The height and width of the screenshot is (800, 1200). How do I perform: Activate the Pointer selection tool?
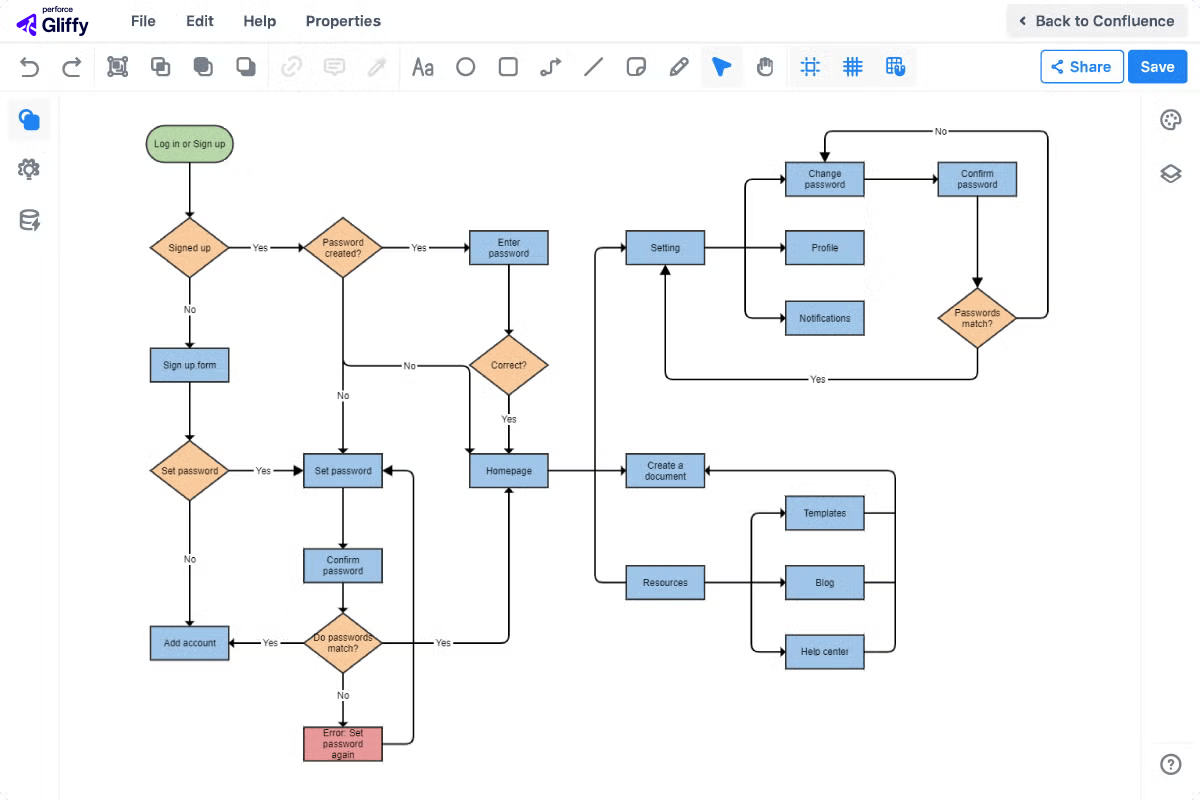[x=722, y=67]
